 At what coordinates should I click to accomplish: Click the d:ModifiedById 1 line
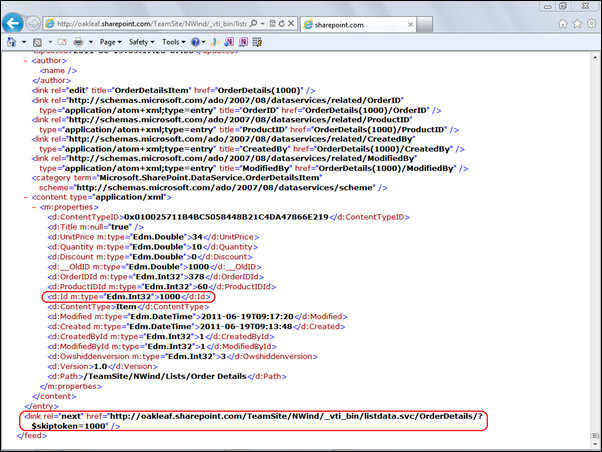(162, 347)
